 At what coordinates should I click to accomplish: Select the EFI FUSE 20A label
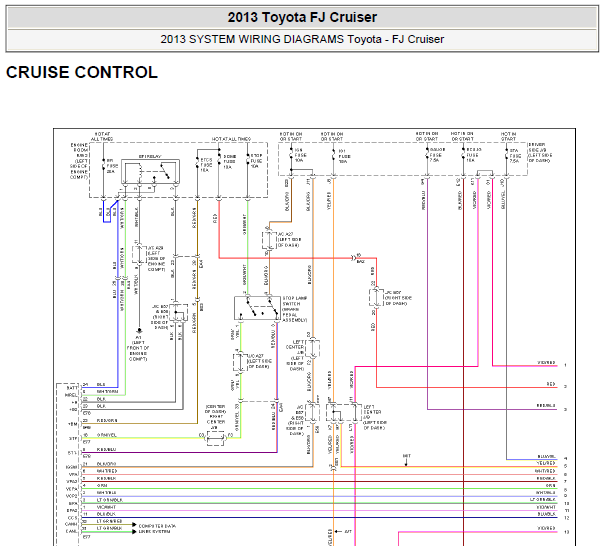112,166
